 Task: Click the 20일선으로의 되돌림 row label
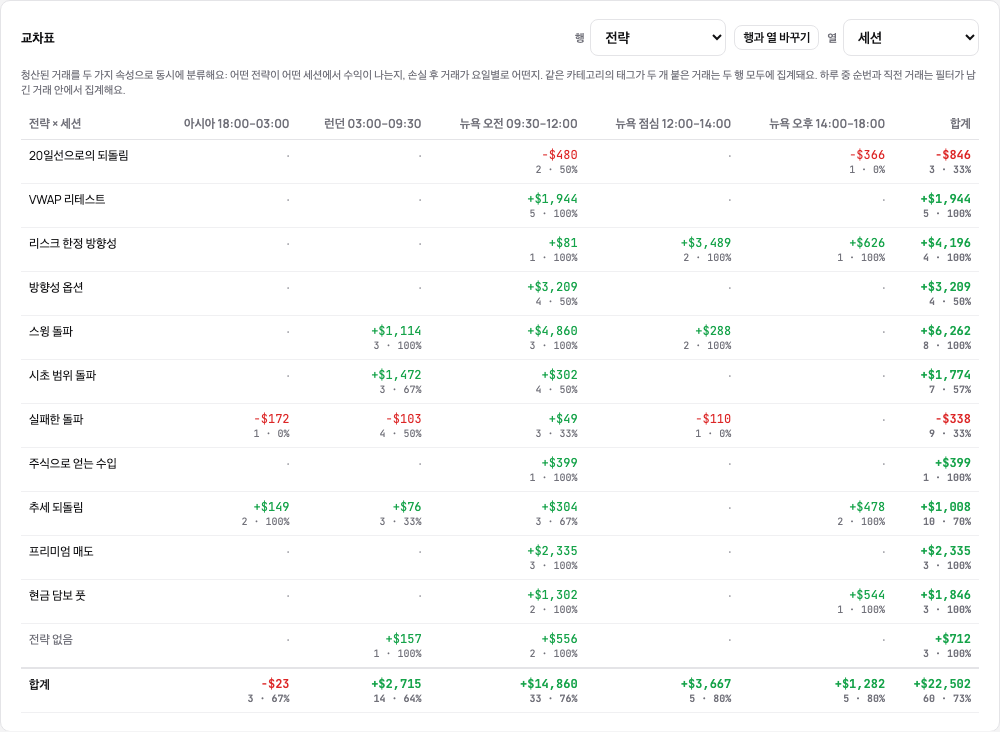78,156
